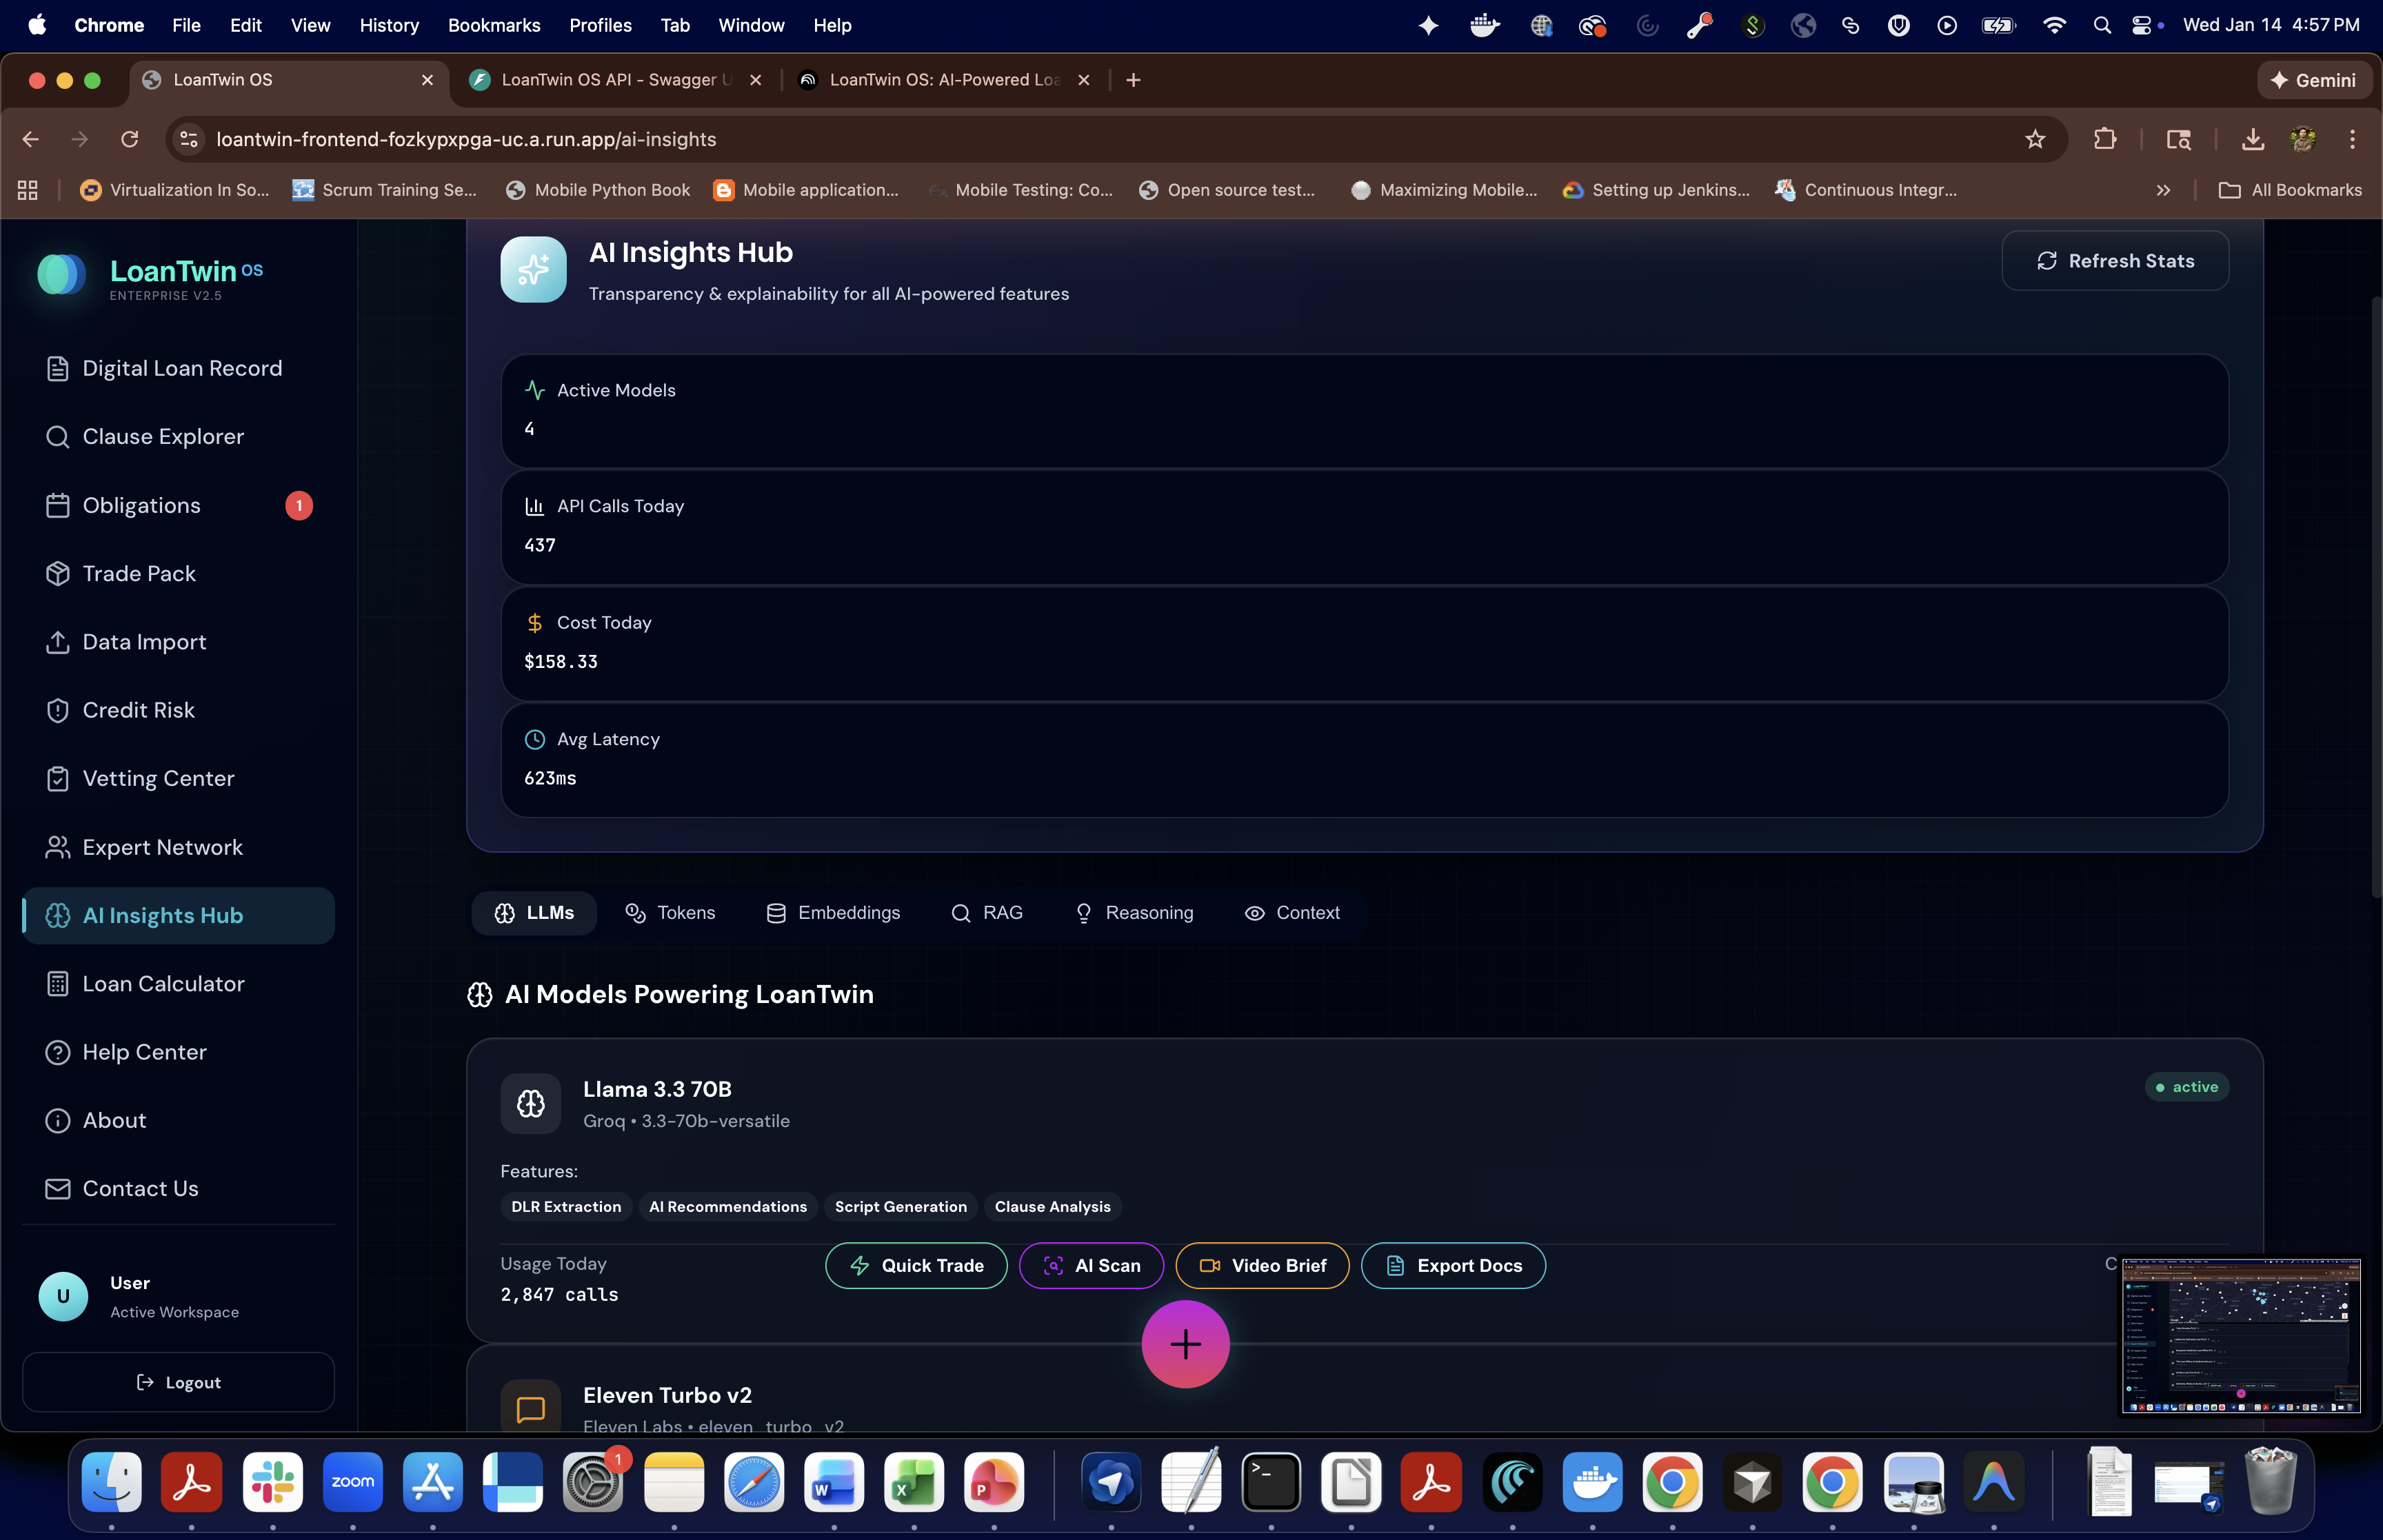Click the Refresh Stats button

point(2114,261)
